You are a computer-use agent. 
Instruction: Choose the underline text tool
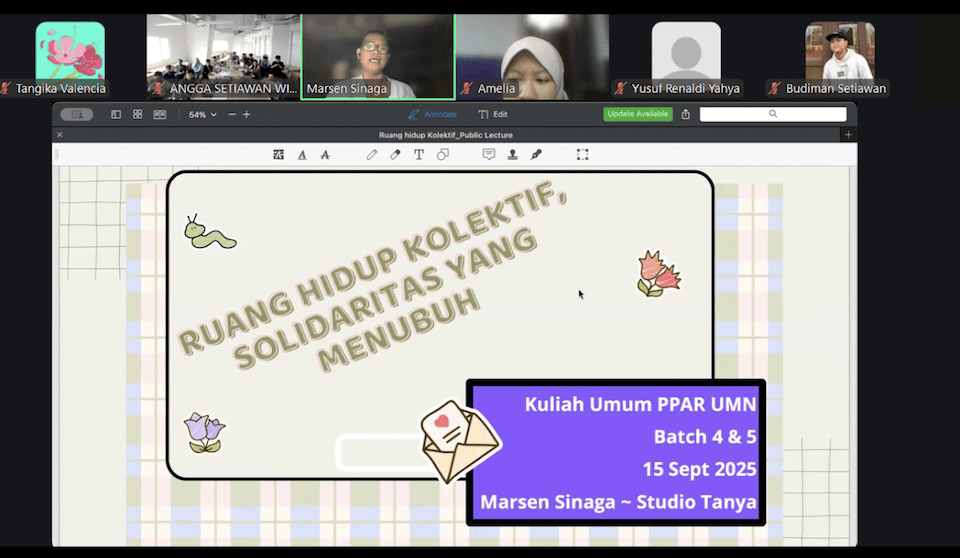pyautogui.click(x=302, y=155)
